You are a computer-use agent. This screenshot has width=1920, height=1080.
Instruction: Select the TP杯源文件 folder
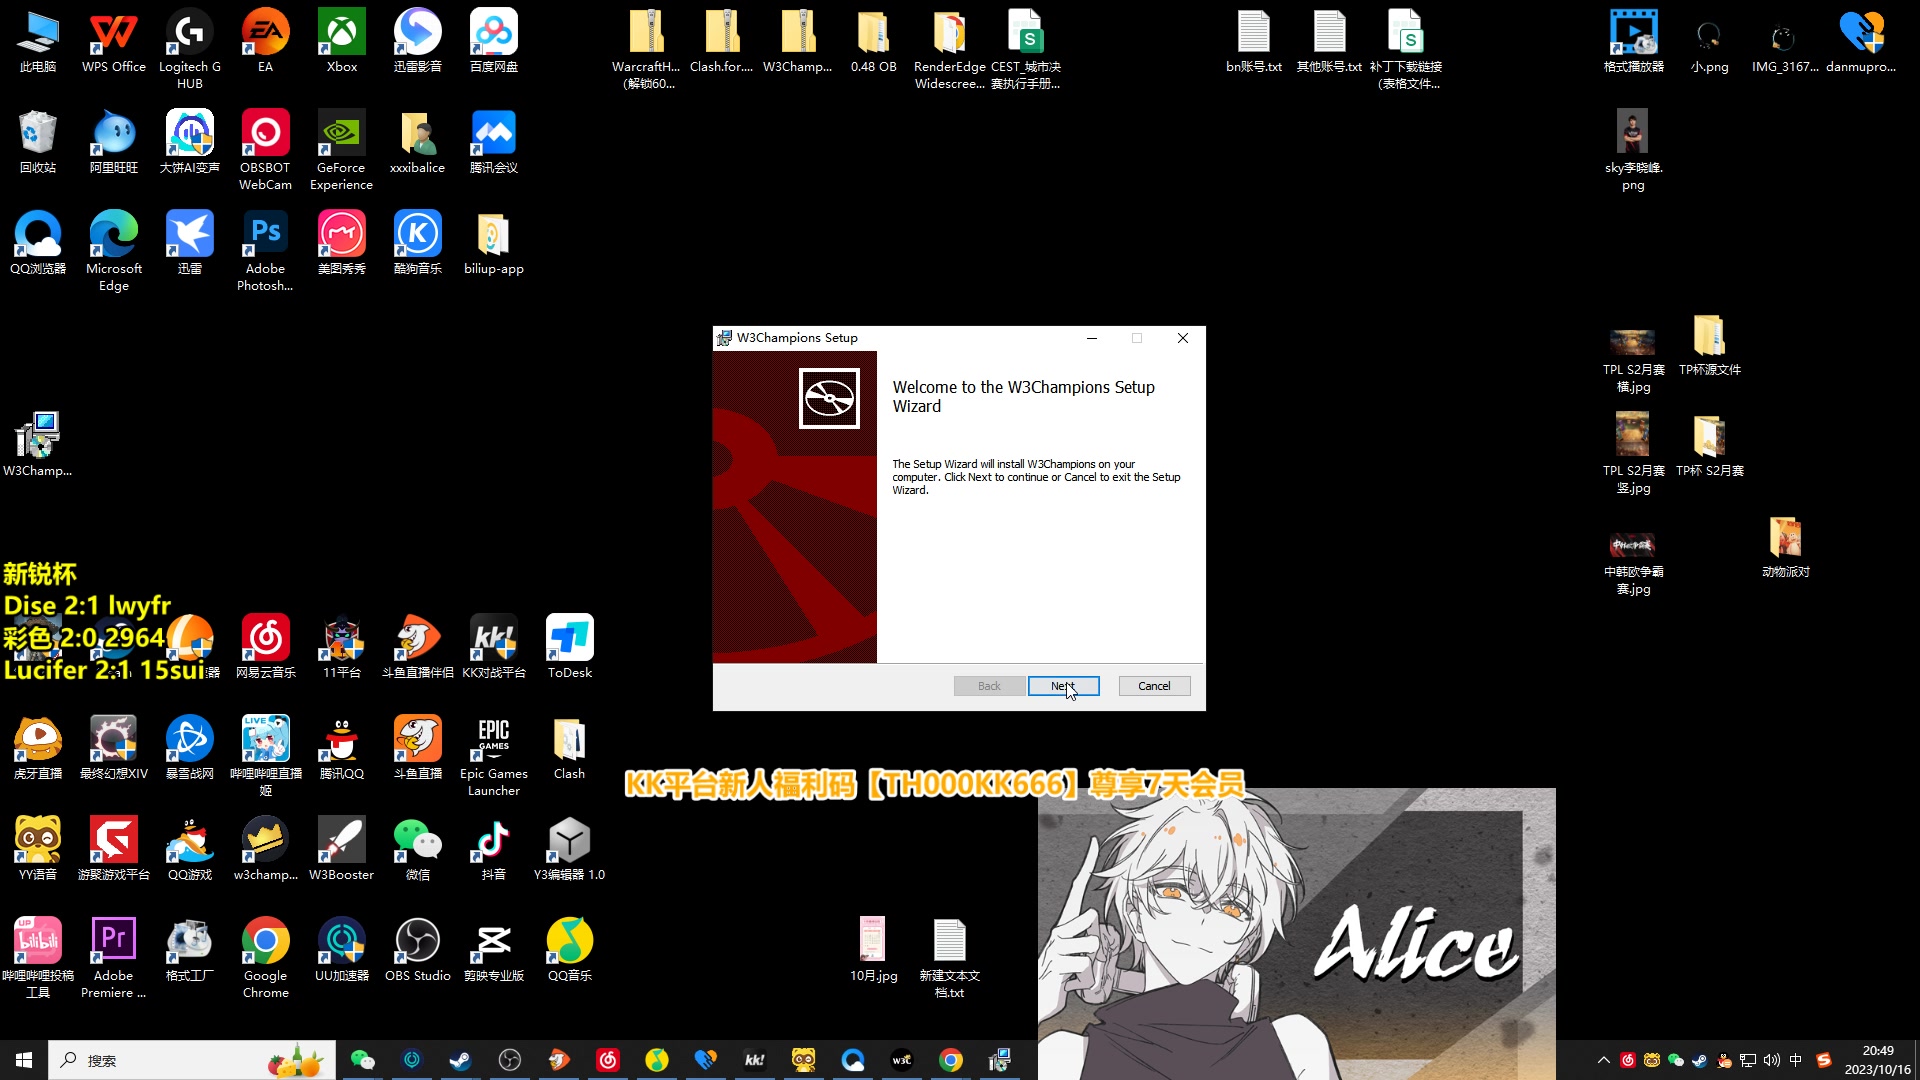click(x=1710, y=345)
